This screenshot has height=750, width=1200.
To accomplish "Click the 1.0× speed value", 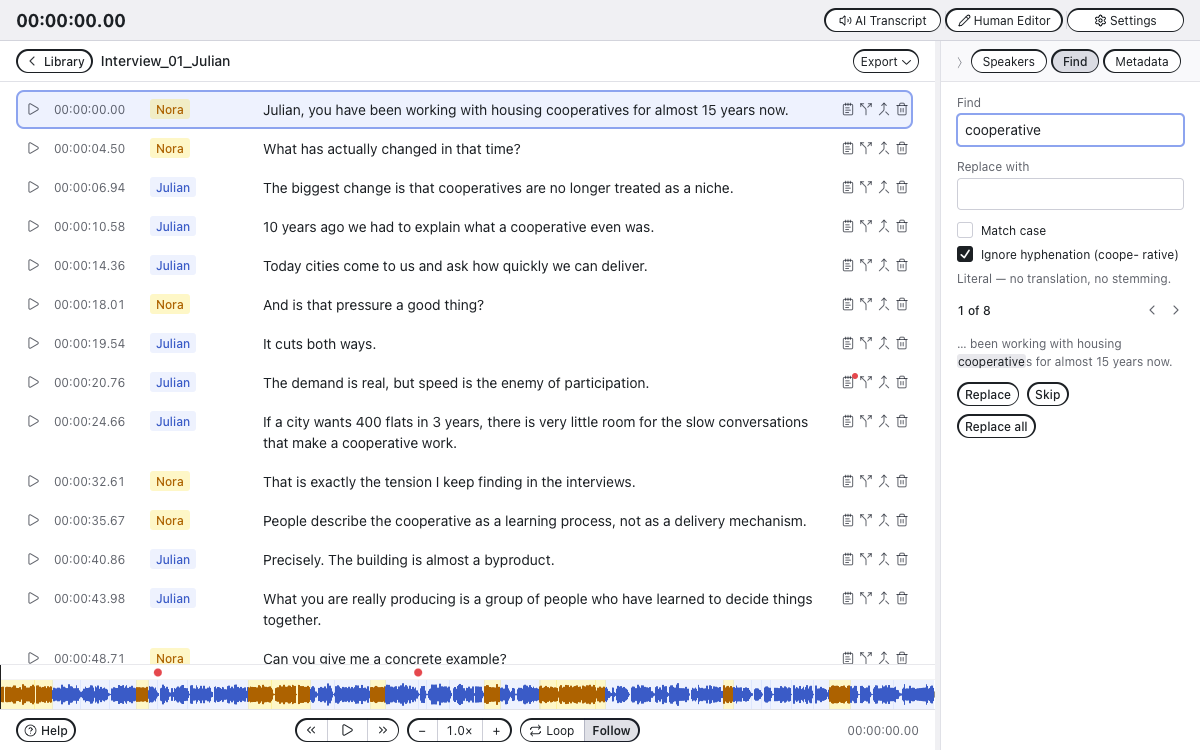I will point(459,730).
